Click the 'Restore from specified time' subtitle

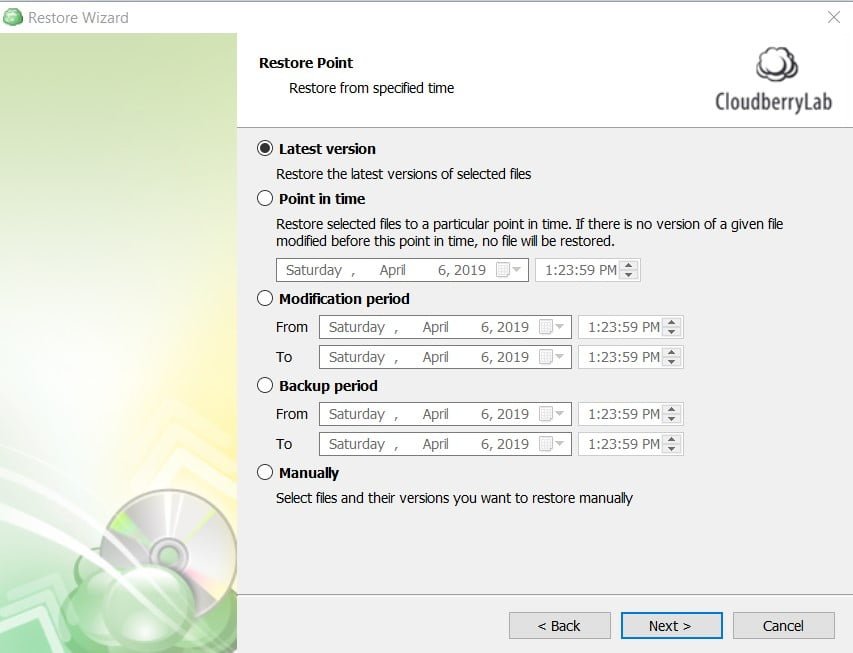coord(372,88)
